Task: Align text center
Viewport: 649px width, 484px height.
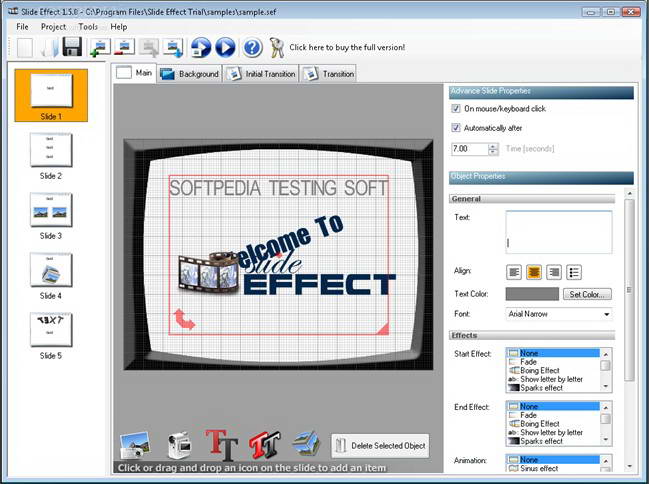Action: 534,272
